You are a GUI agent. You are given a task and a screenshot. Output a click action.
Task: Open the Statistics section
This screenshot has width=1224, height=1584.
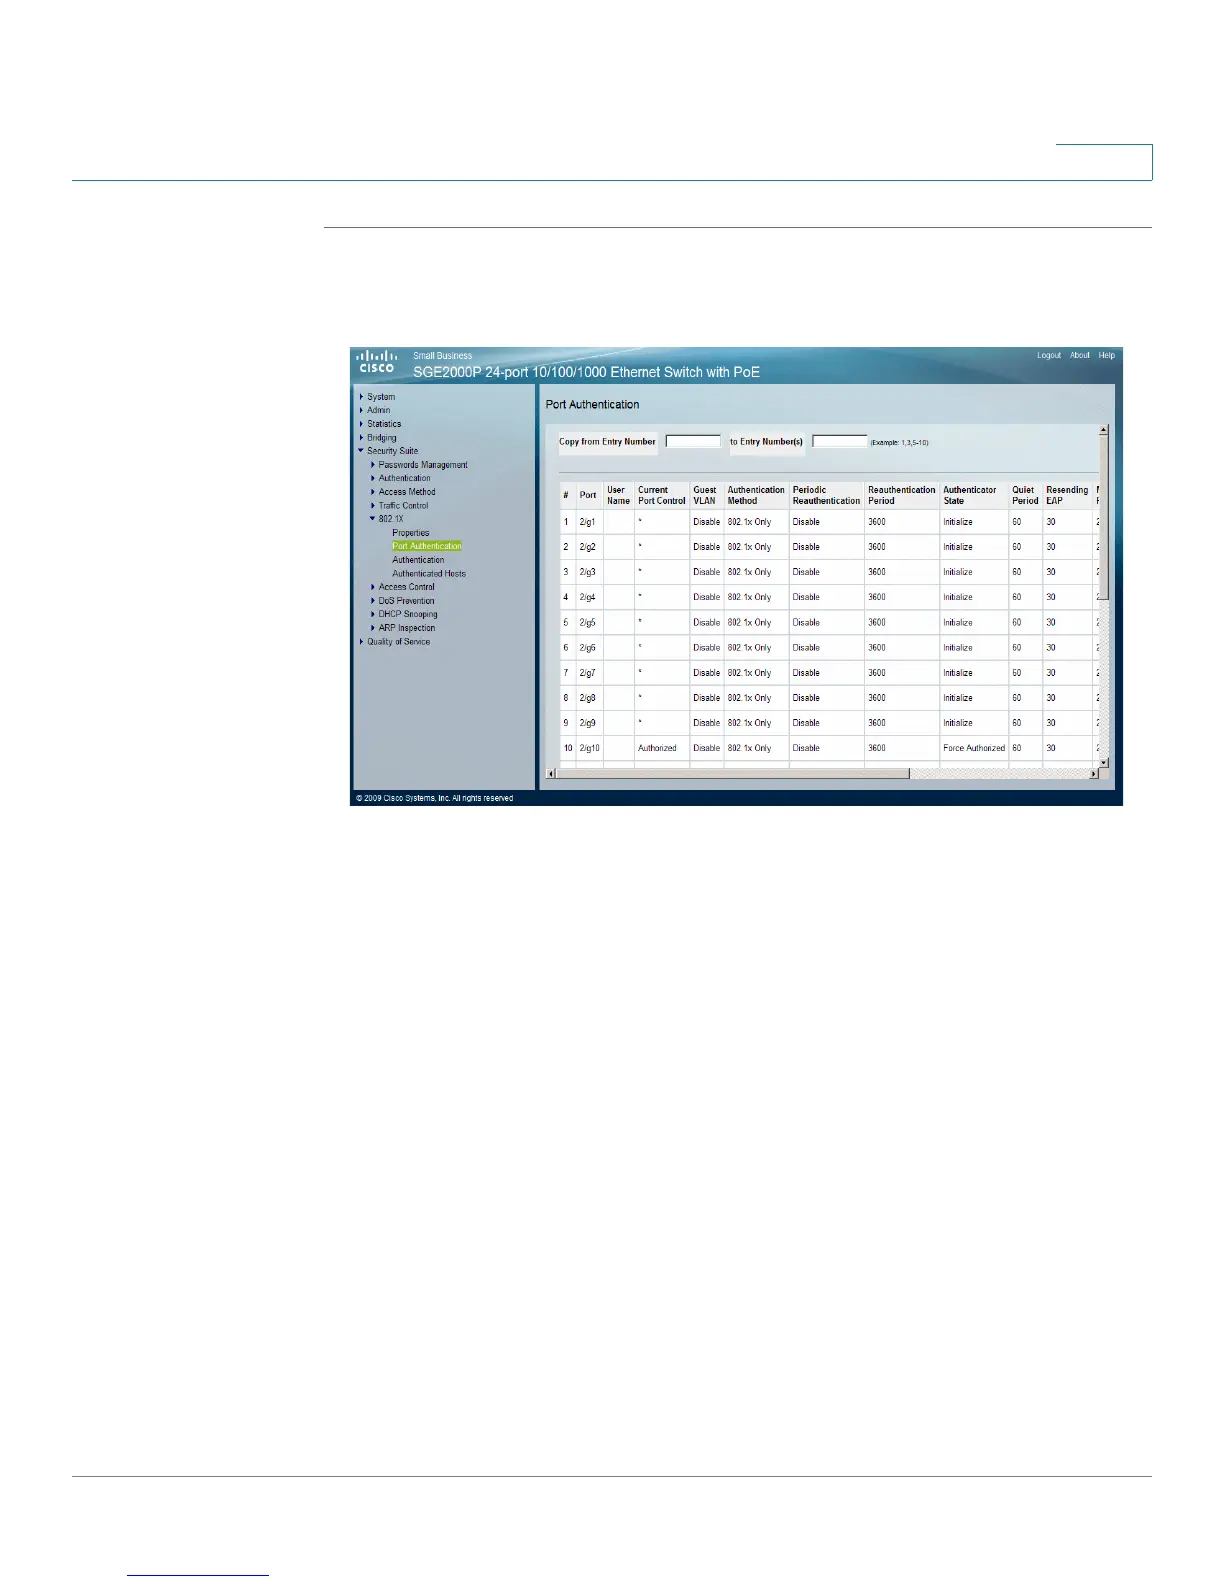pos(384,424)
